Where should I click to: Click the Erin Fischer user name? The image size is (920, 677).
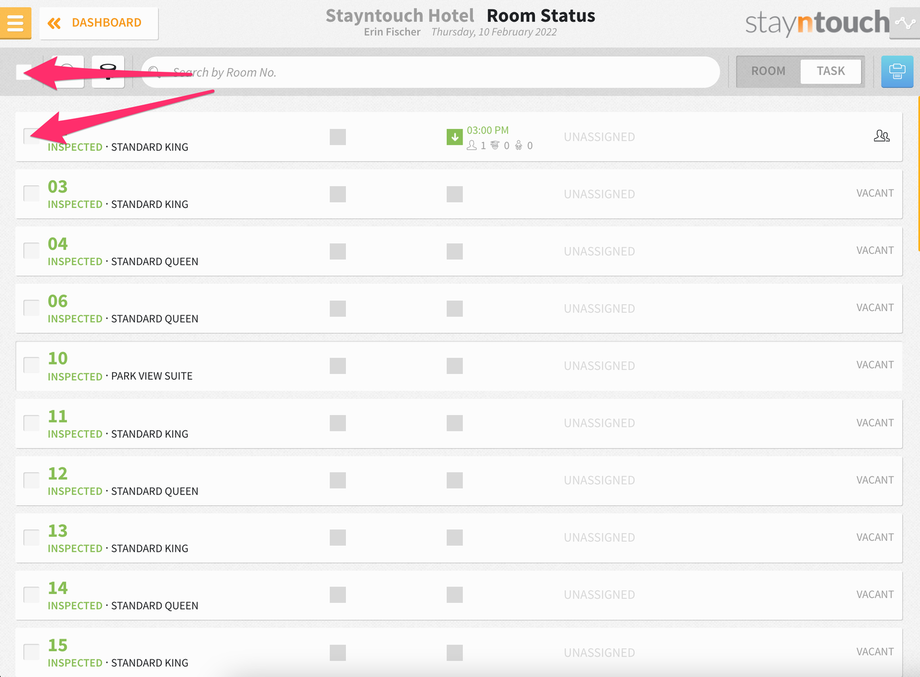click(392, 32)
